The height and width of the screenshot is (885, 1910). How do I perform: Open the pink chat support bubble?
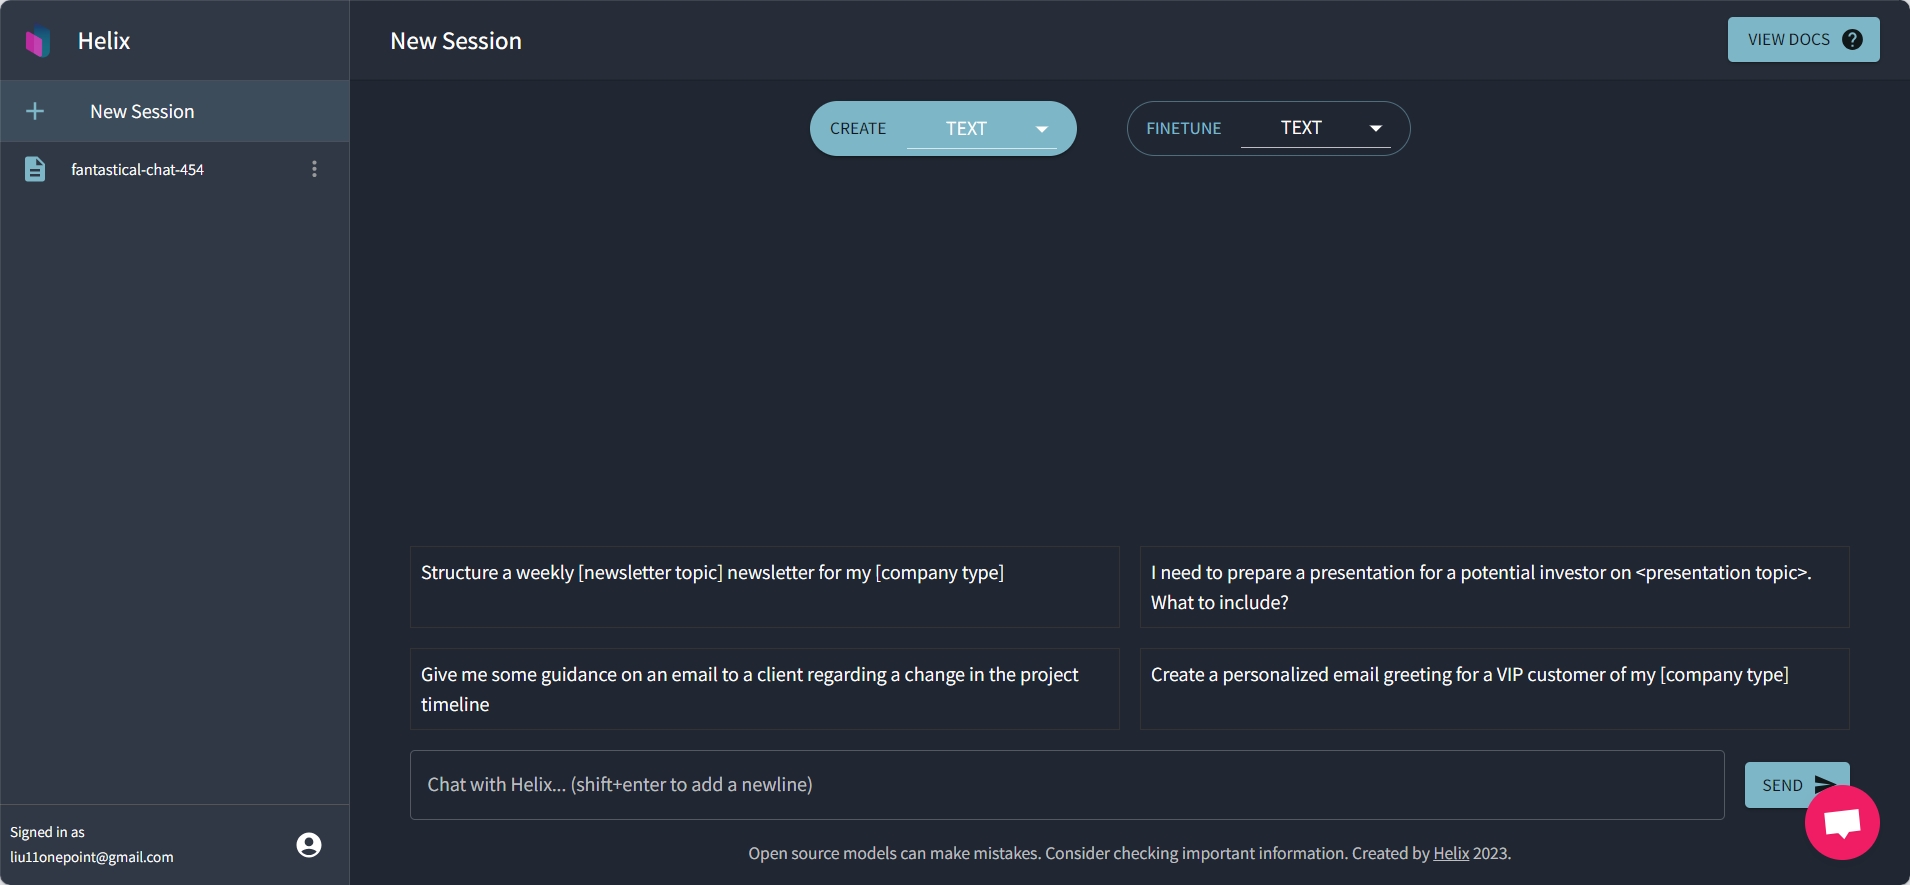click(1842, 822)
